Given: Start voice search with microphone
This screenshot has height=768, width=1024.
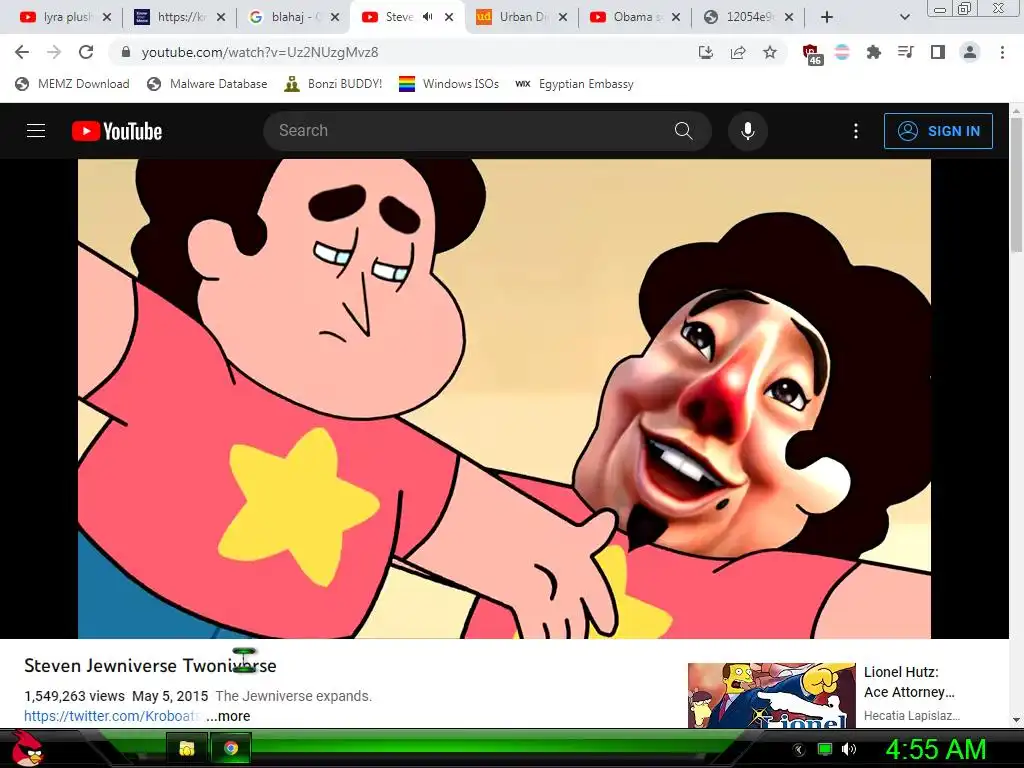Looking at the screenshot, I should point(748,131).
